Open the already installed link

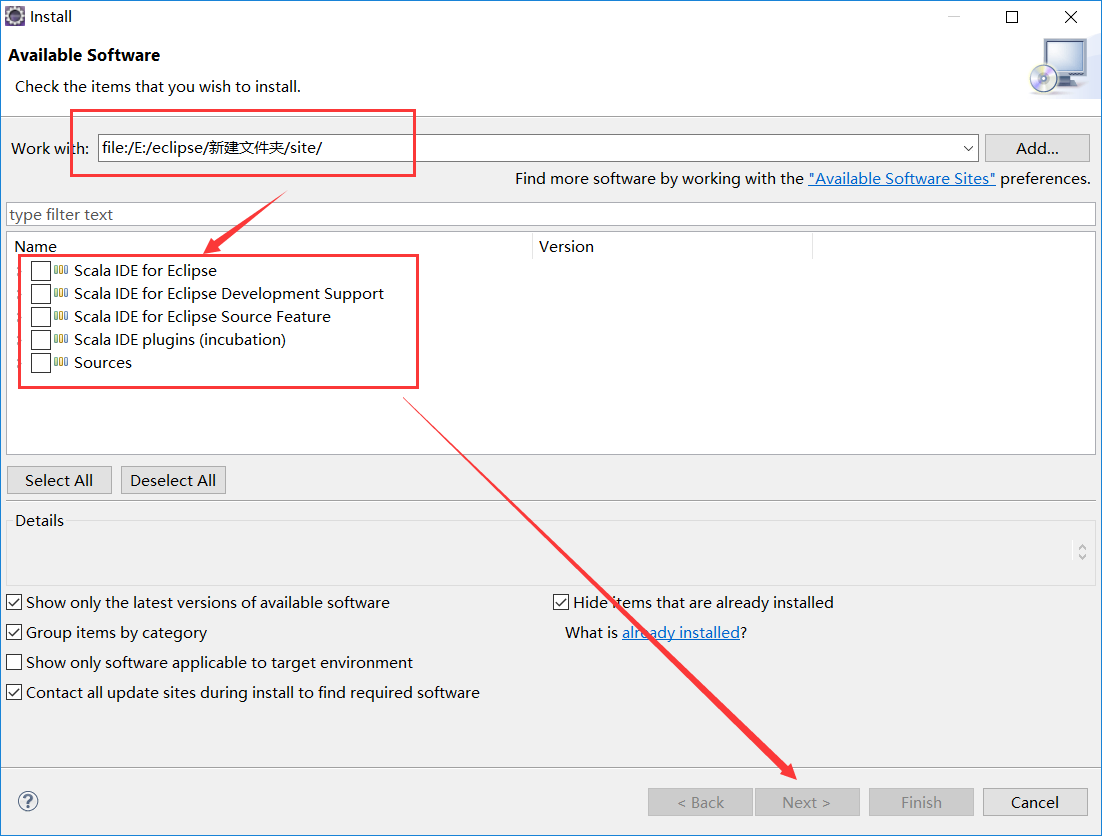click(681, 632)
